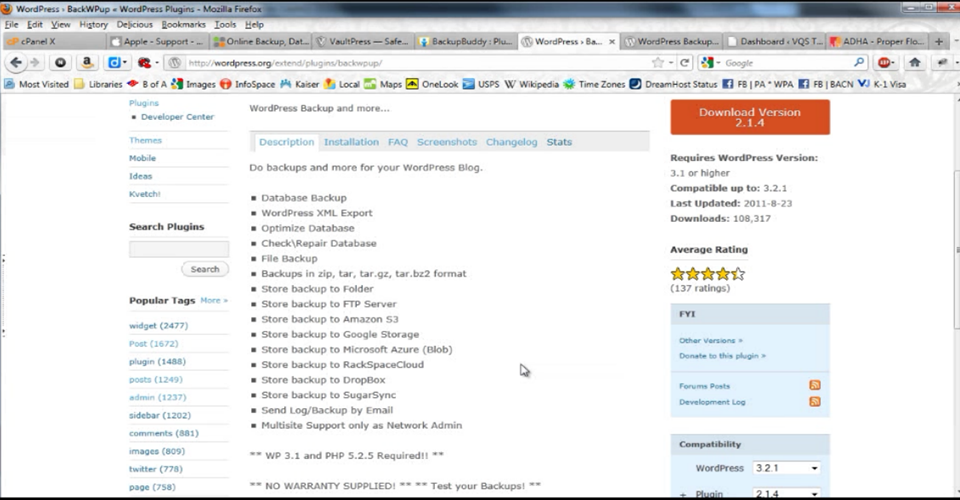Open the Stats plugin tab

point(559,142)
